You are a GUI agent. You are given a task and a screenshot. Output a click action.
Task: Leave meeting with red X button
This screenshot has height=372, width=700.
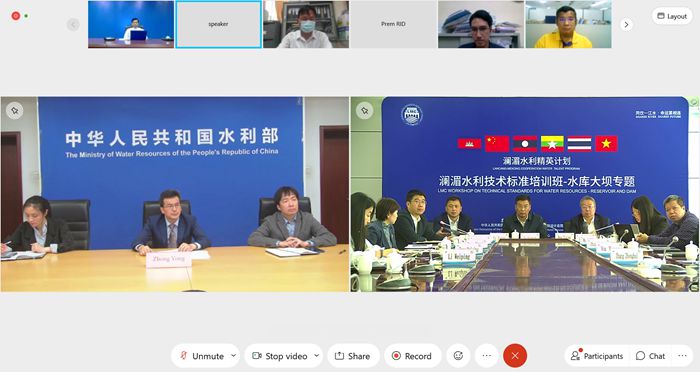click(515, 356)
